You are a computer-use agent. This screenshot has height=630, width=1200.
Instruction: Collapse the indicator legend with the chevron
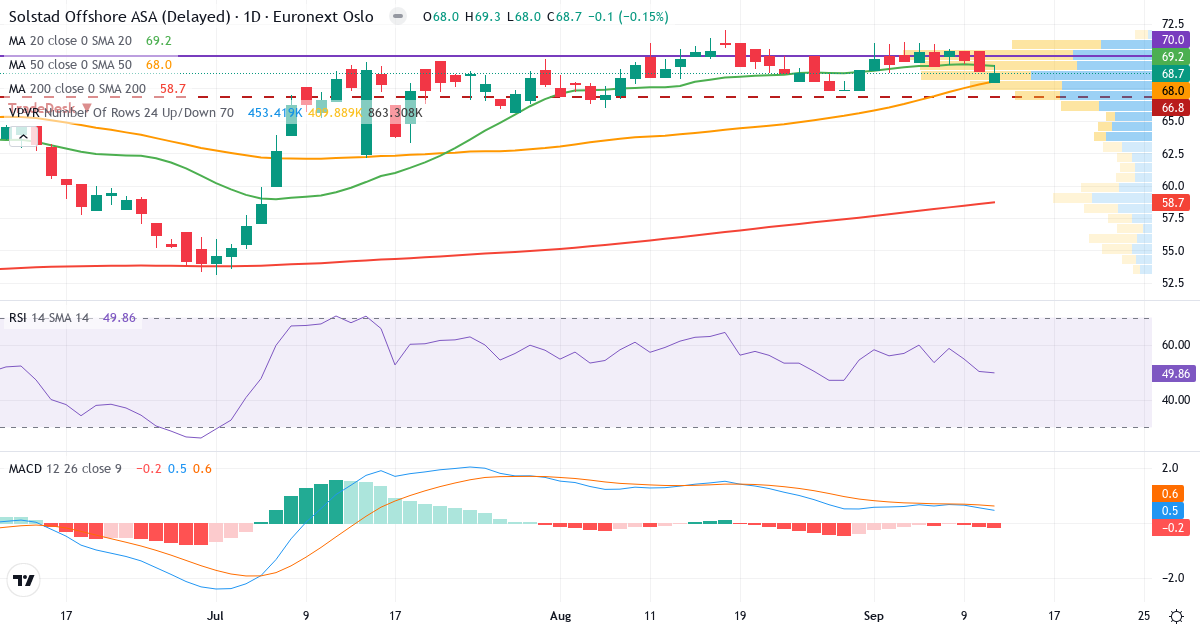(x=21, y=136)
